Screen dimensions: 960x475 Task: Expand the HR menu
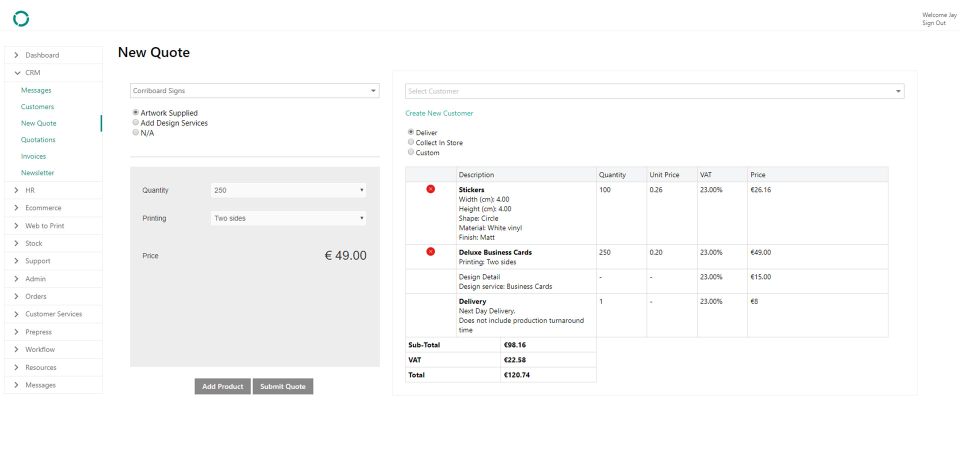[x=53, y=190]
